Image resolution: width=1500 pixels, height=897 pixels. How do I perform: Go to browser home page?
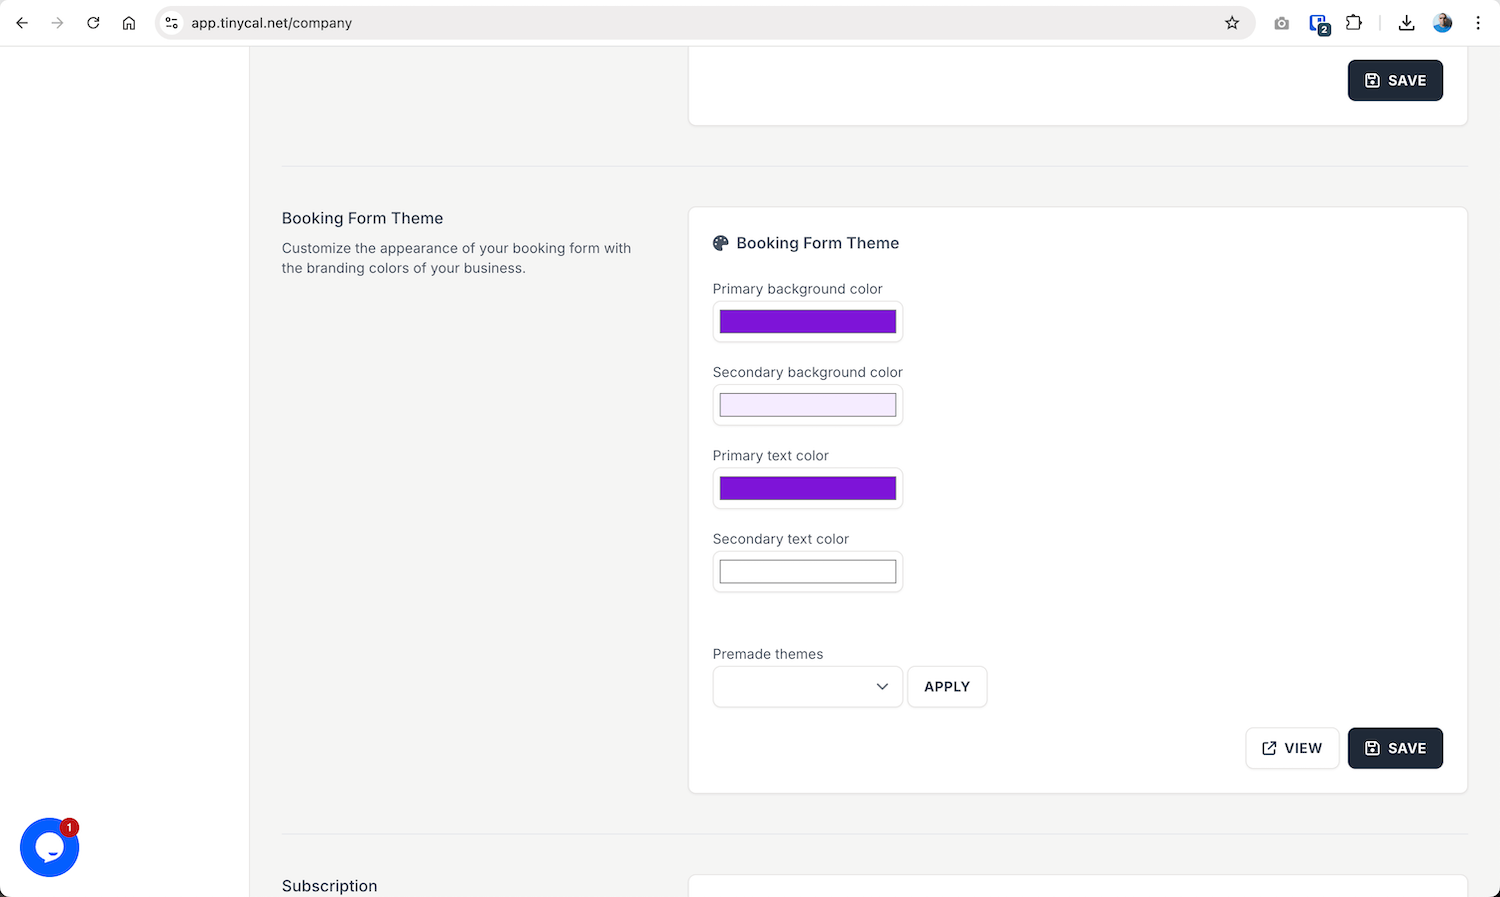click(128, 22)
